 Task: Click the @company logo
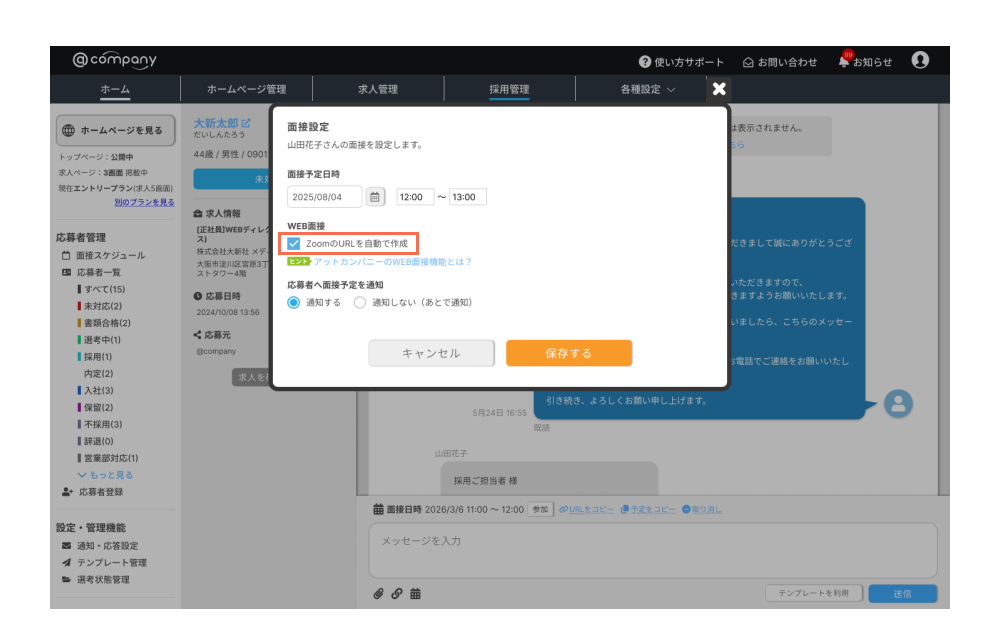click(114, 60)
